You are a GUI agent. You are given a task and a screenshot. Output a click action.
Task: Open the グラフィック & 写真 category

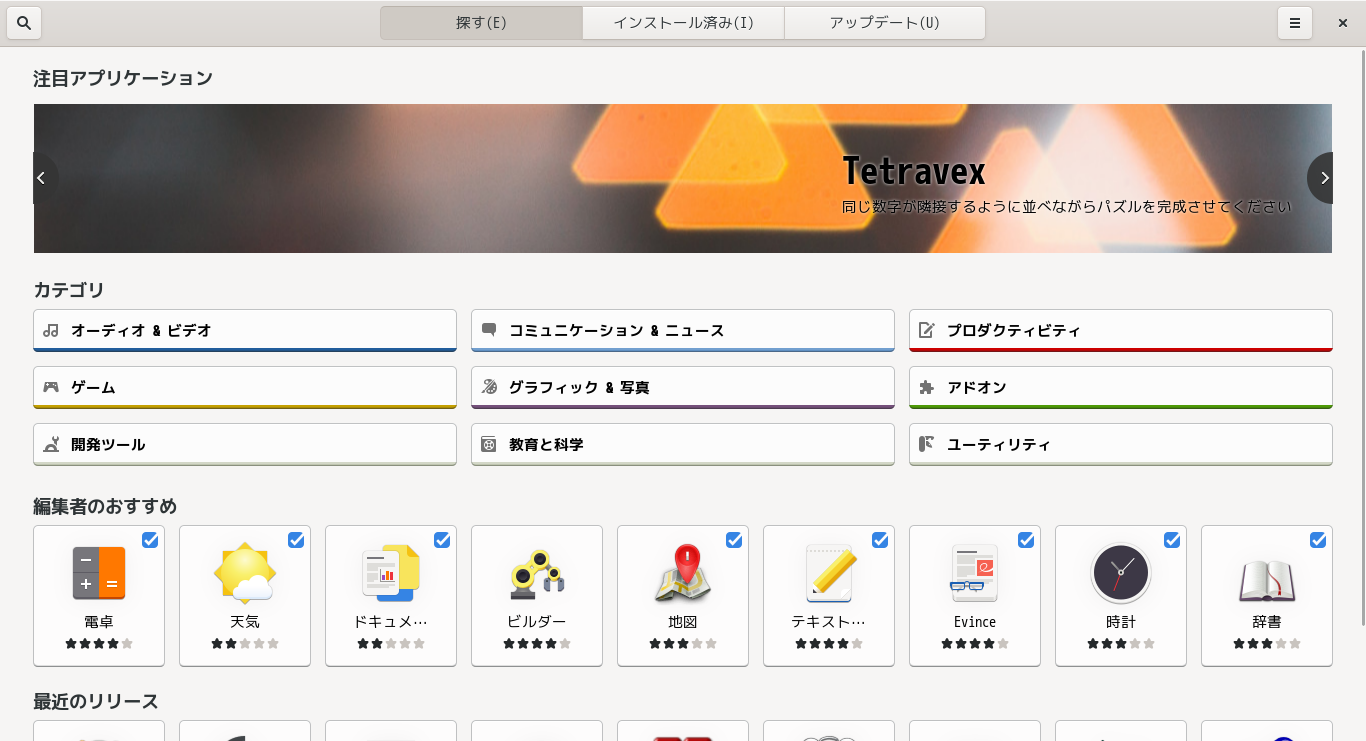(x=683, y=387)
